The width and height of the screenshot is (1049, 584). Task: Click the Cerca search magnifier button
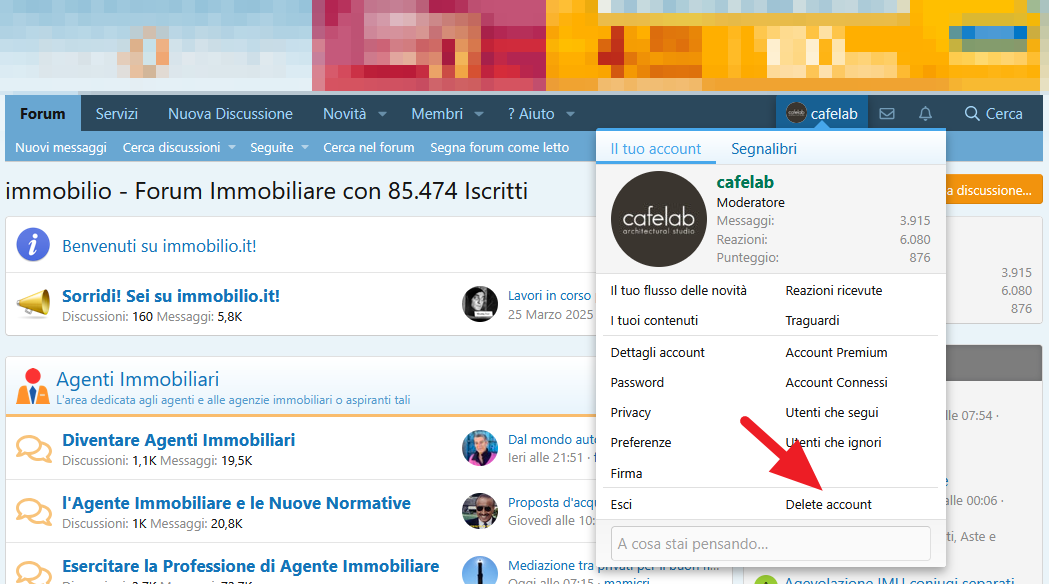click(993, 114)
